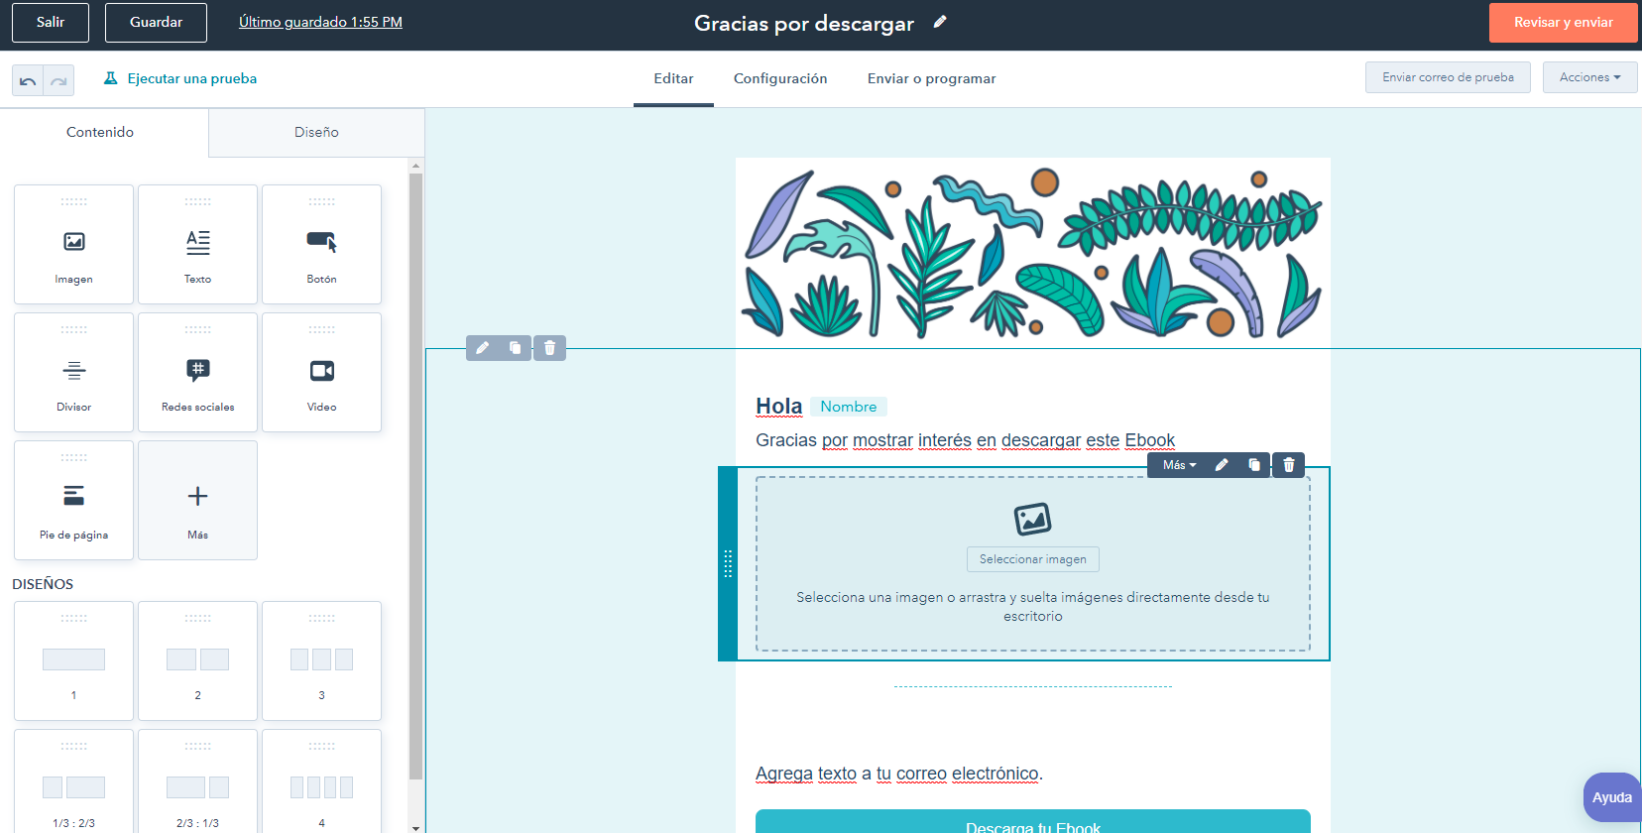
Task: Open the Más dropdown on image module
Action: (x=1179, y=465)
